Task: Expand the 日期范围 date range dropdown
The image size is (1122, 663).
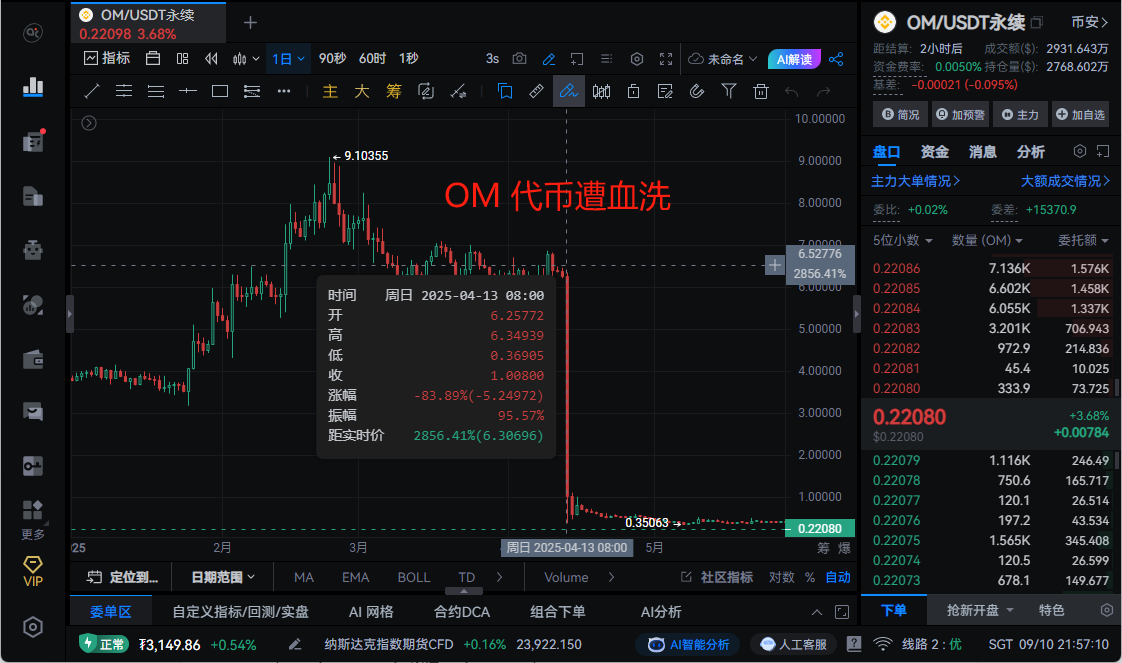Action: 223,577
